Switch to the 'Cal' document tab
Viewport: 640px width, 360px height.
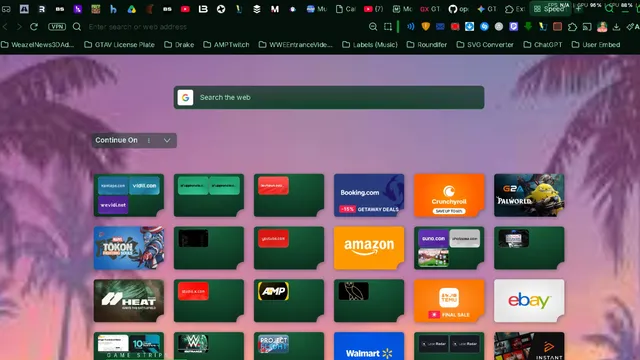click(345, 9)
